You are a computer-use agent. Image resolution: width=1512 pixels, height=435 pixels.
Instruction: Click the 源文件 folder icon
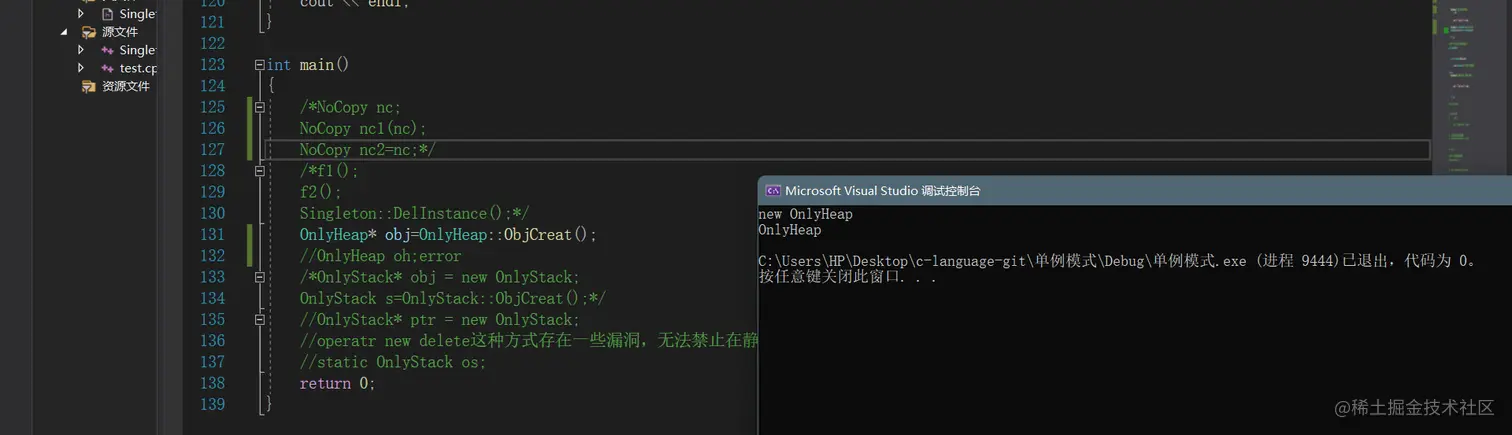click(x=89, y=32)
